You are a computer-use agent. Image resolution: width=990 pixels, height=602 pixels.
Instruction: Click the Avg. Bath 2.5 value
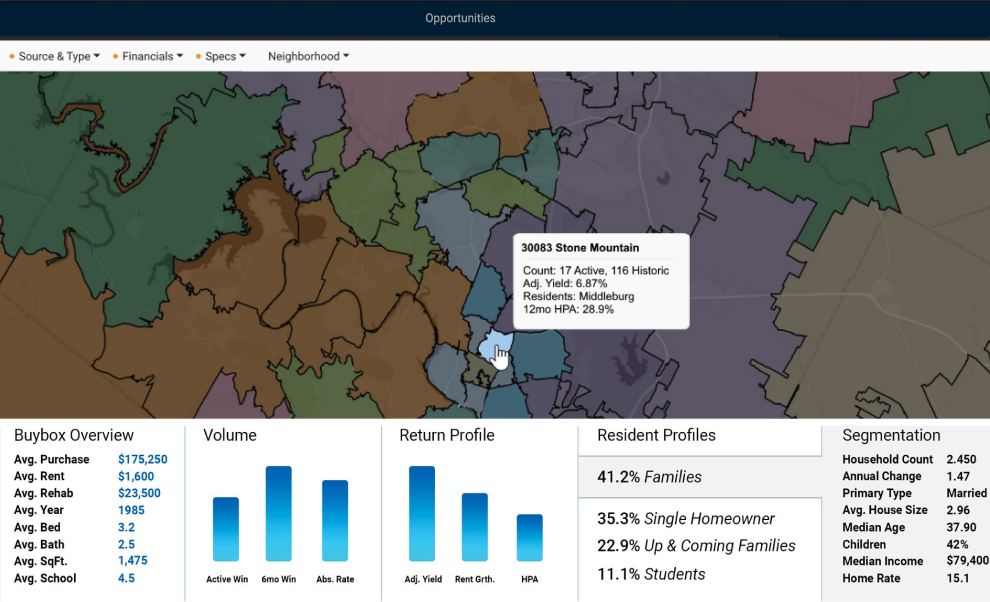(126, 545)
